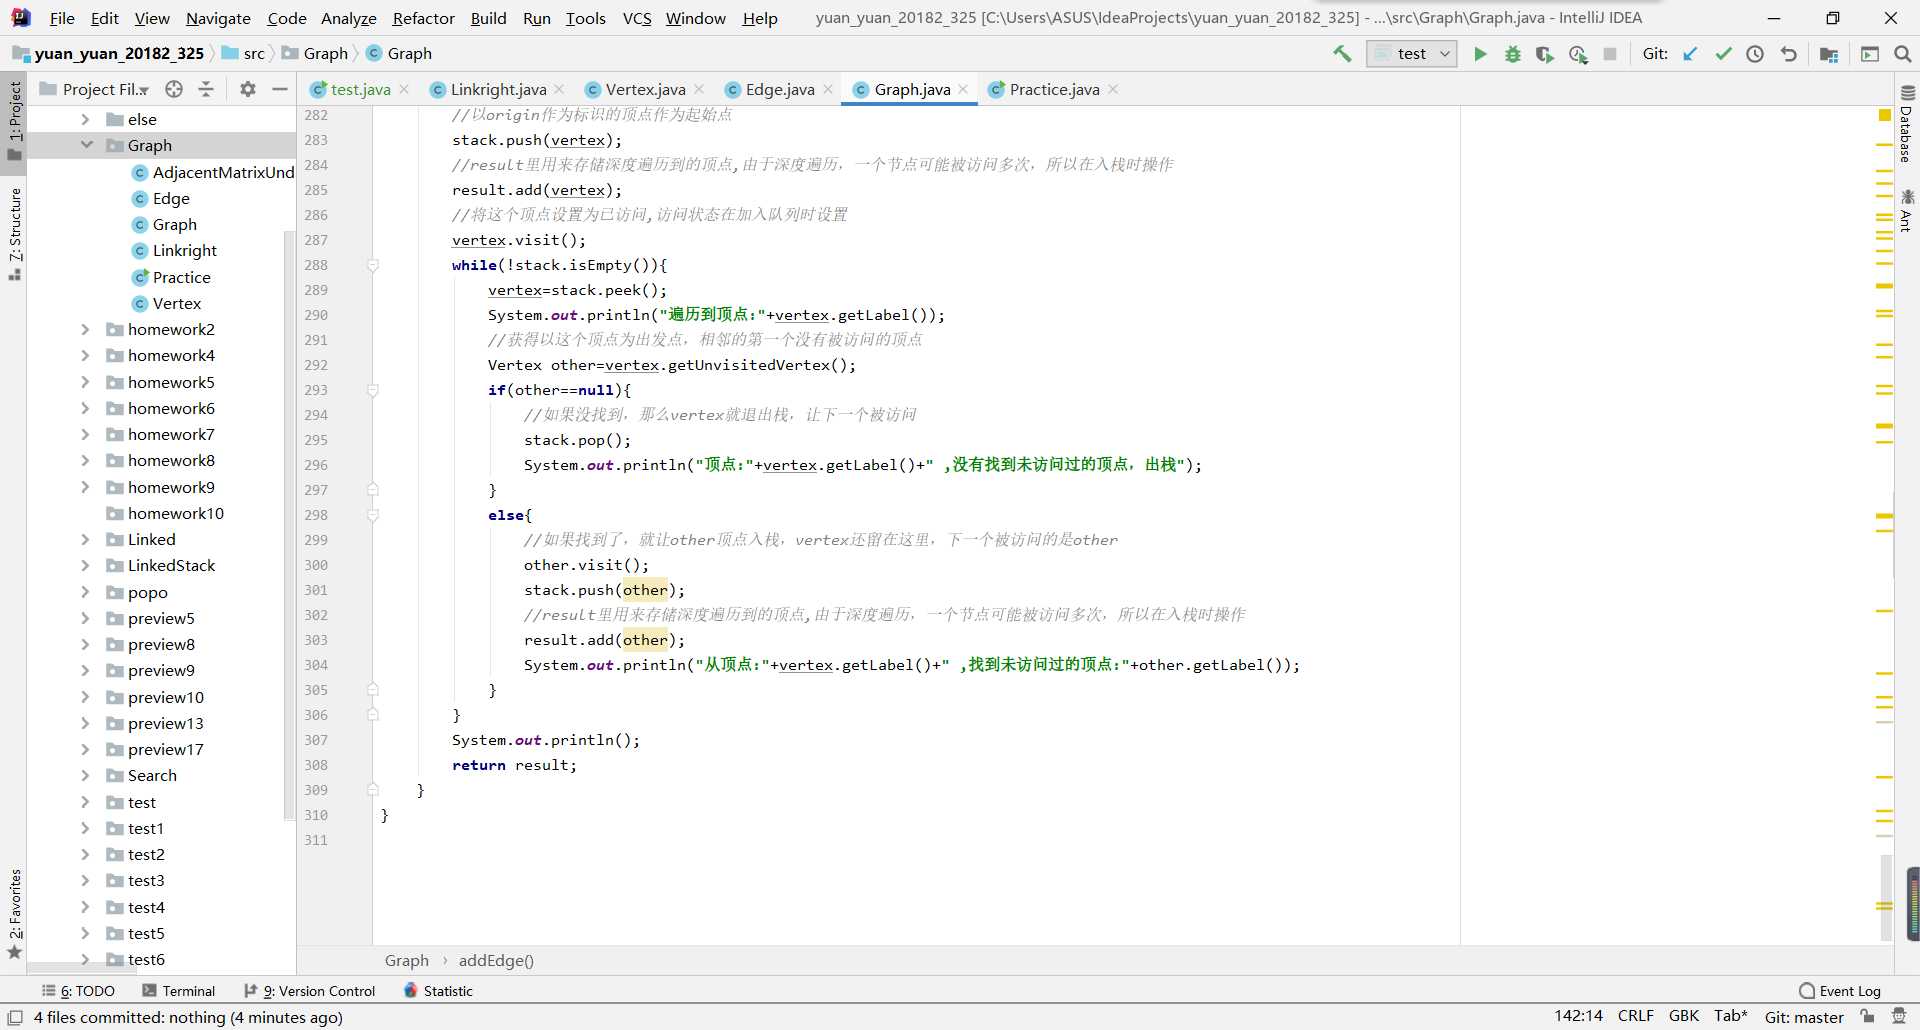Open the TODO tool window

[x=78, y=991]
